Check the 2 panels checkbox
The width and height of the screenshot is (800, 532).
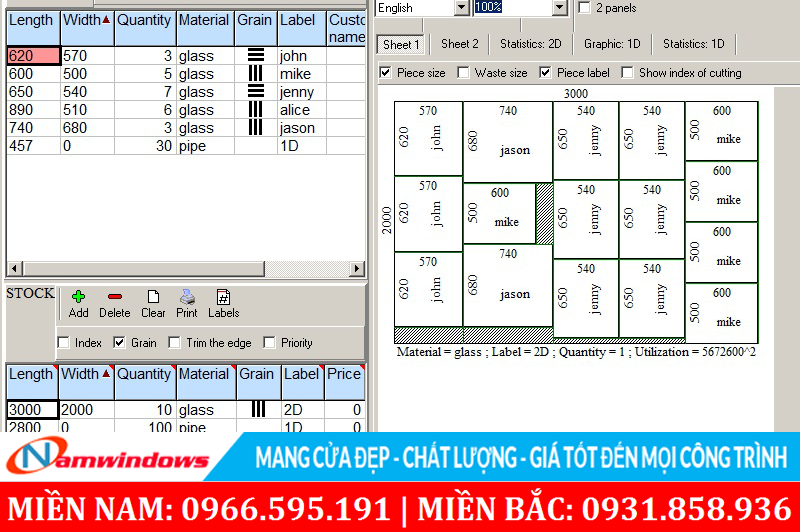pos(584,8)
